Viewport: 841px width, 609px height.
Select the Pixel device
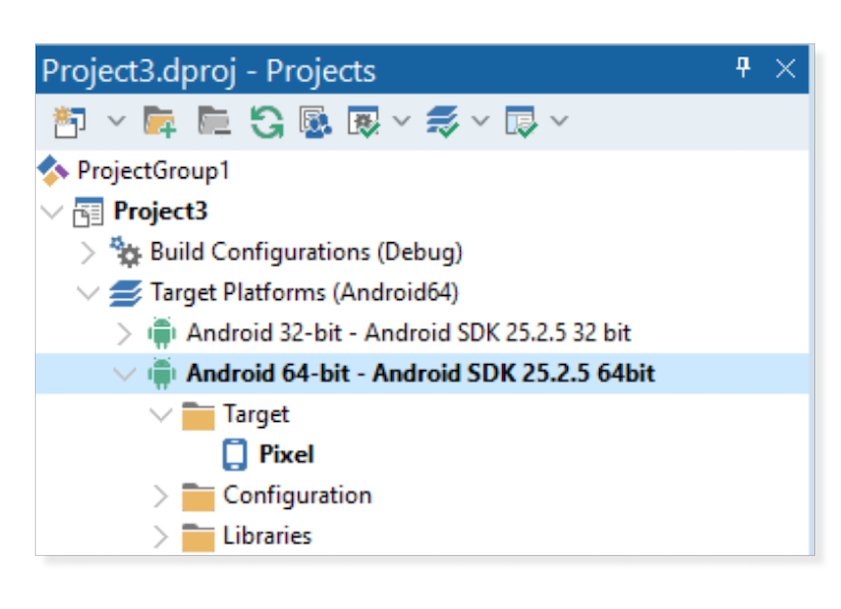click(287, 455)
